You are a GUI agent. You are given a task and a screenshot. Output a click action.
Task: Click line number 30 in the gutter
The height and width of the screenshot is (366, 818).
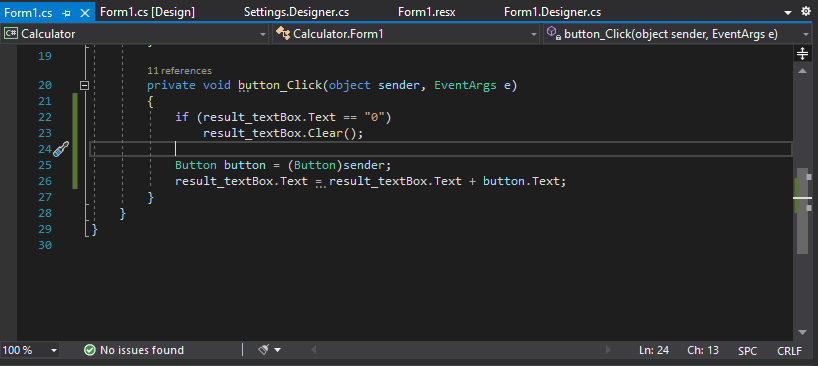(x=45, y=245)
